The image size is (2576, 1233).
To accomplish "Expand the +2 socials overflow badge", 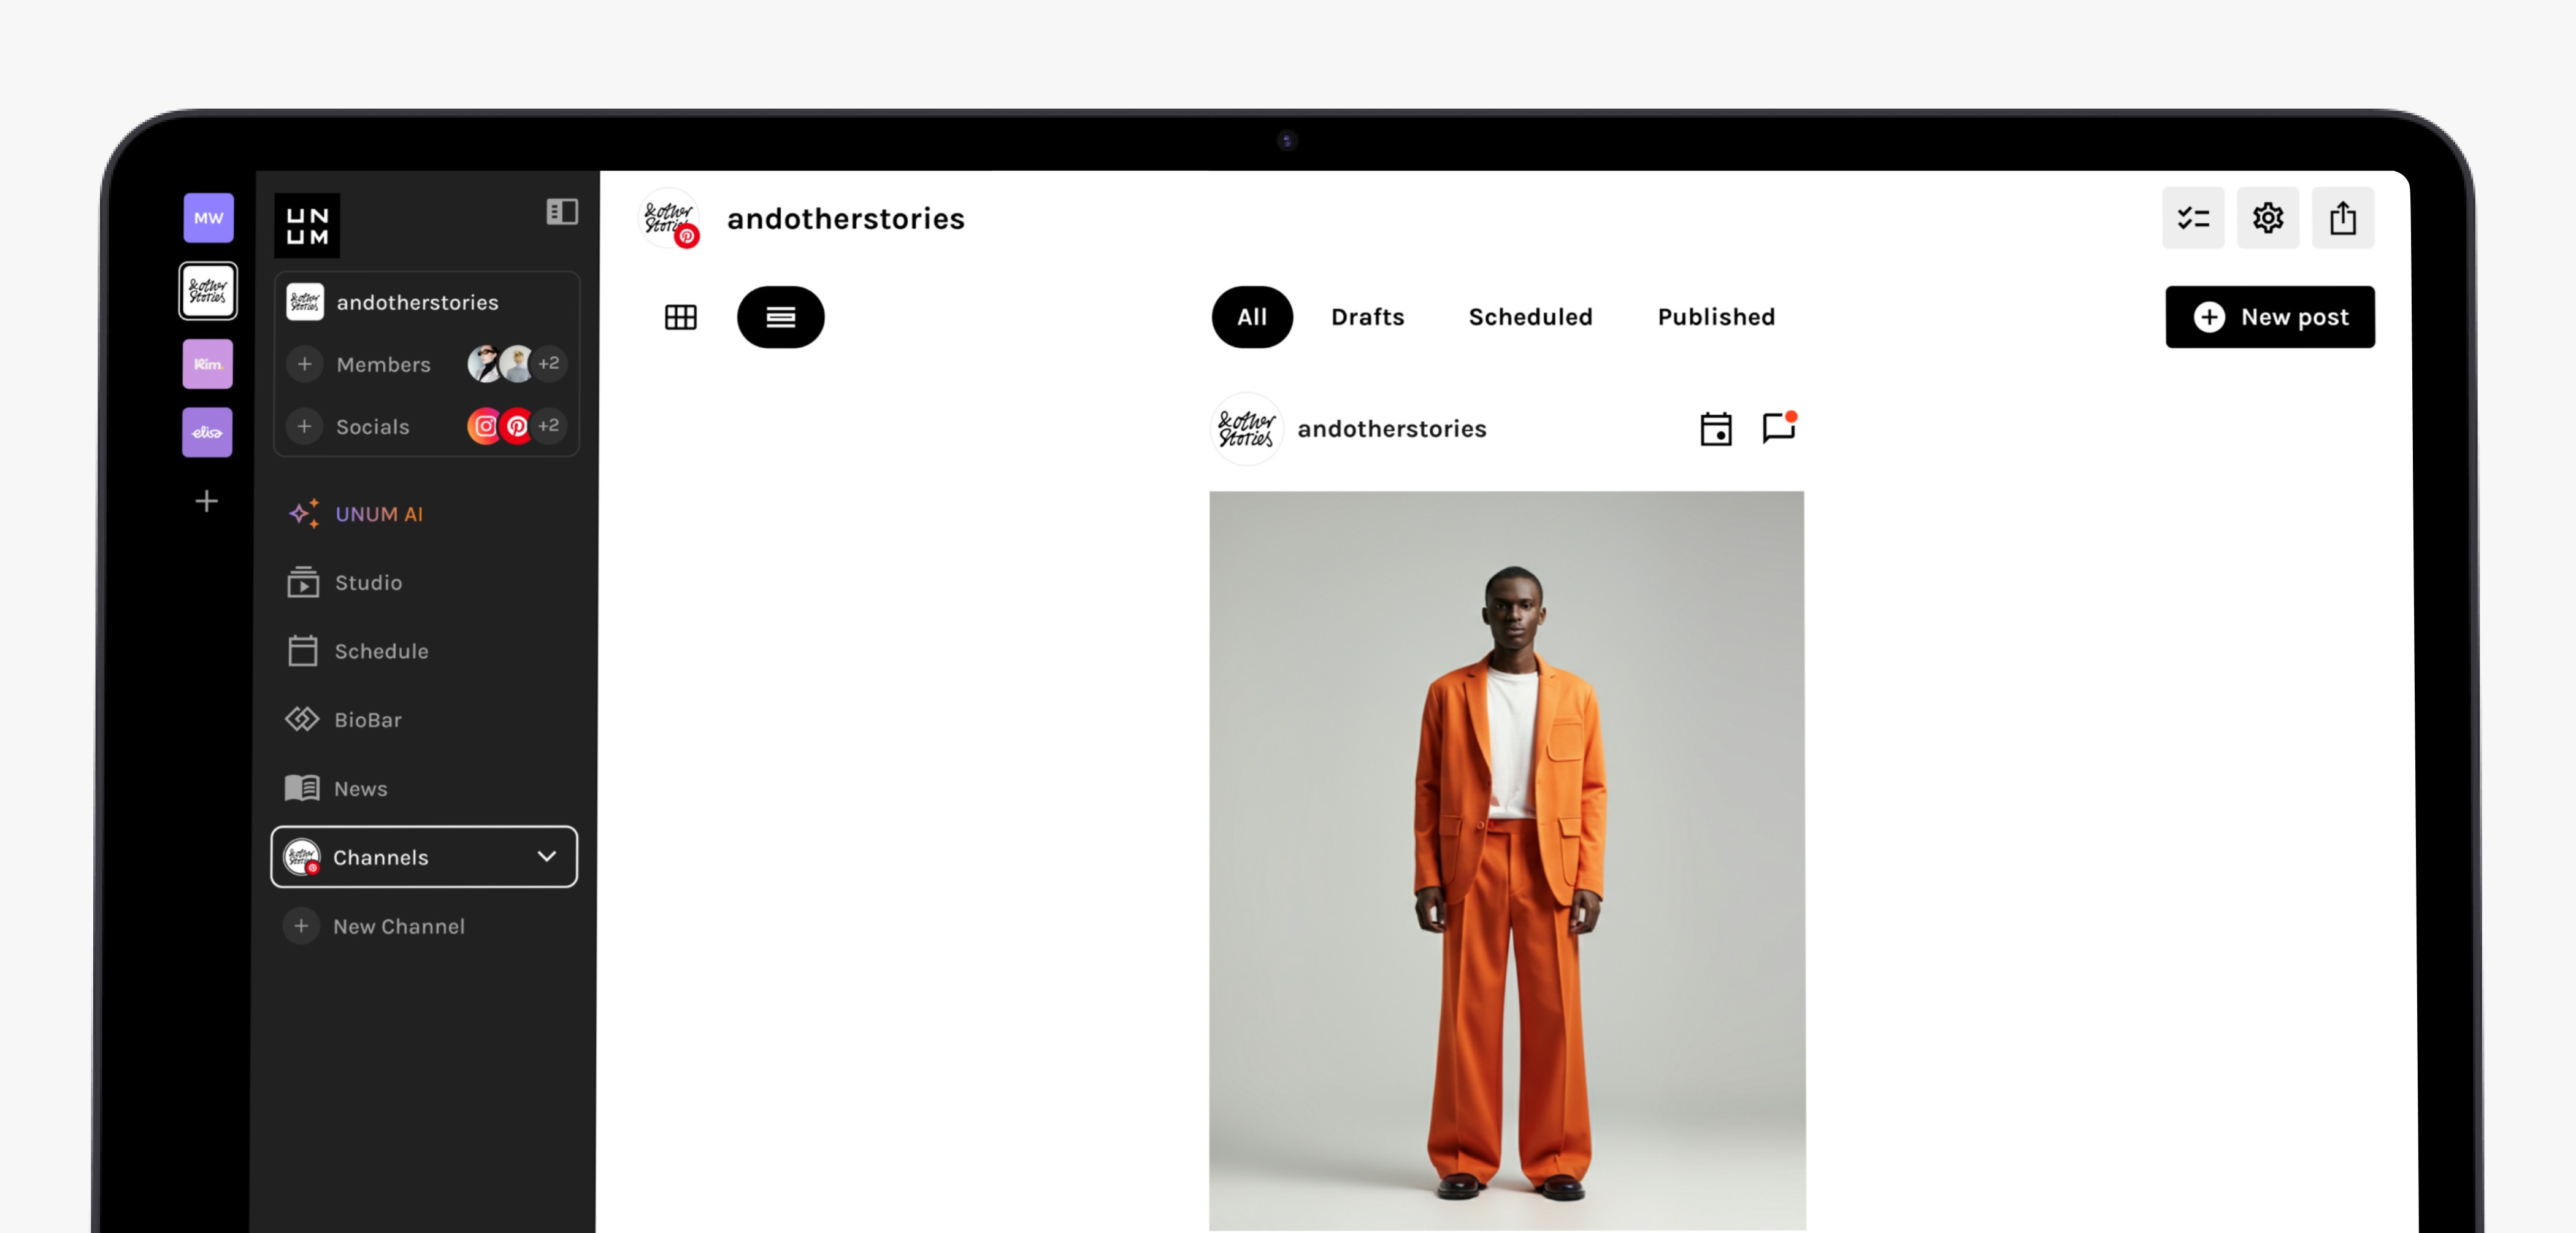I will coord(549,426).
